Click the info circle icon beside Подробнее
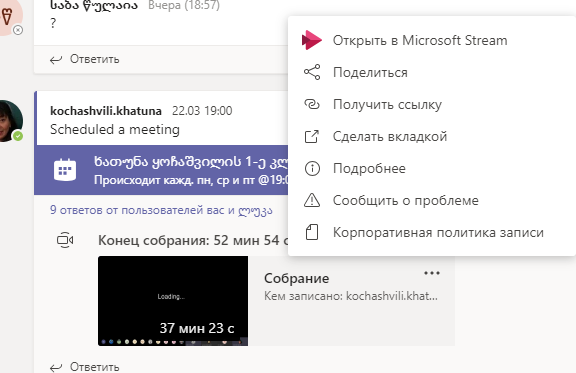The image size is (576, 373). click(x=312, y=168)
